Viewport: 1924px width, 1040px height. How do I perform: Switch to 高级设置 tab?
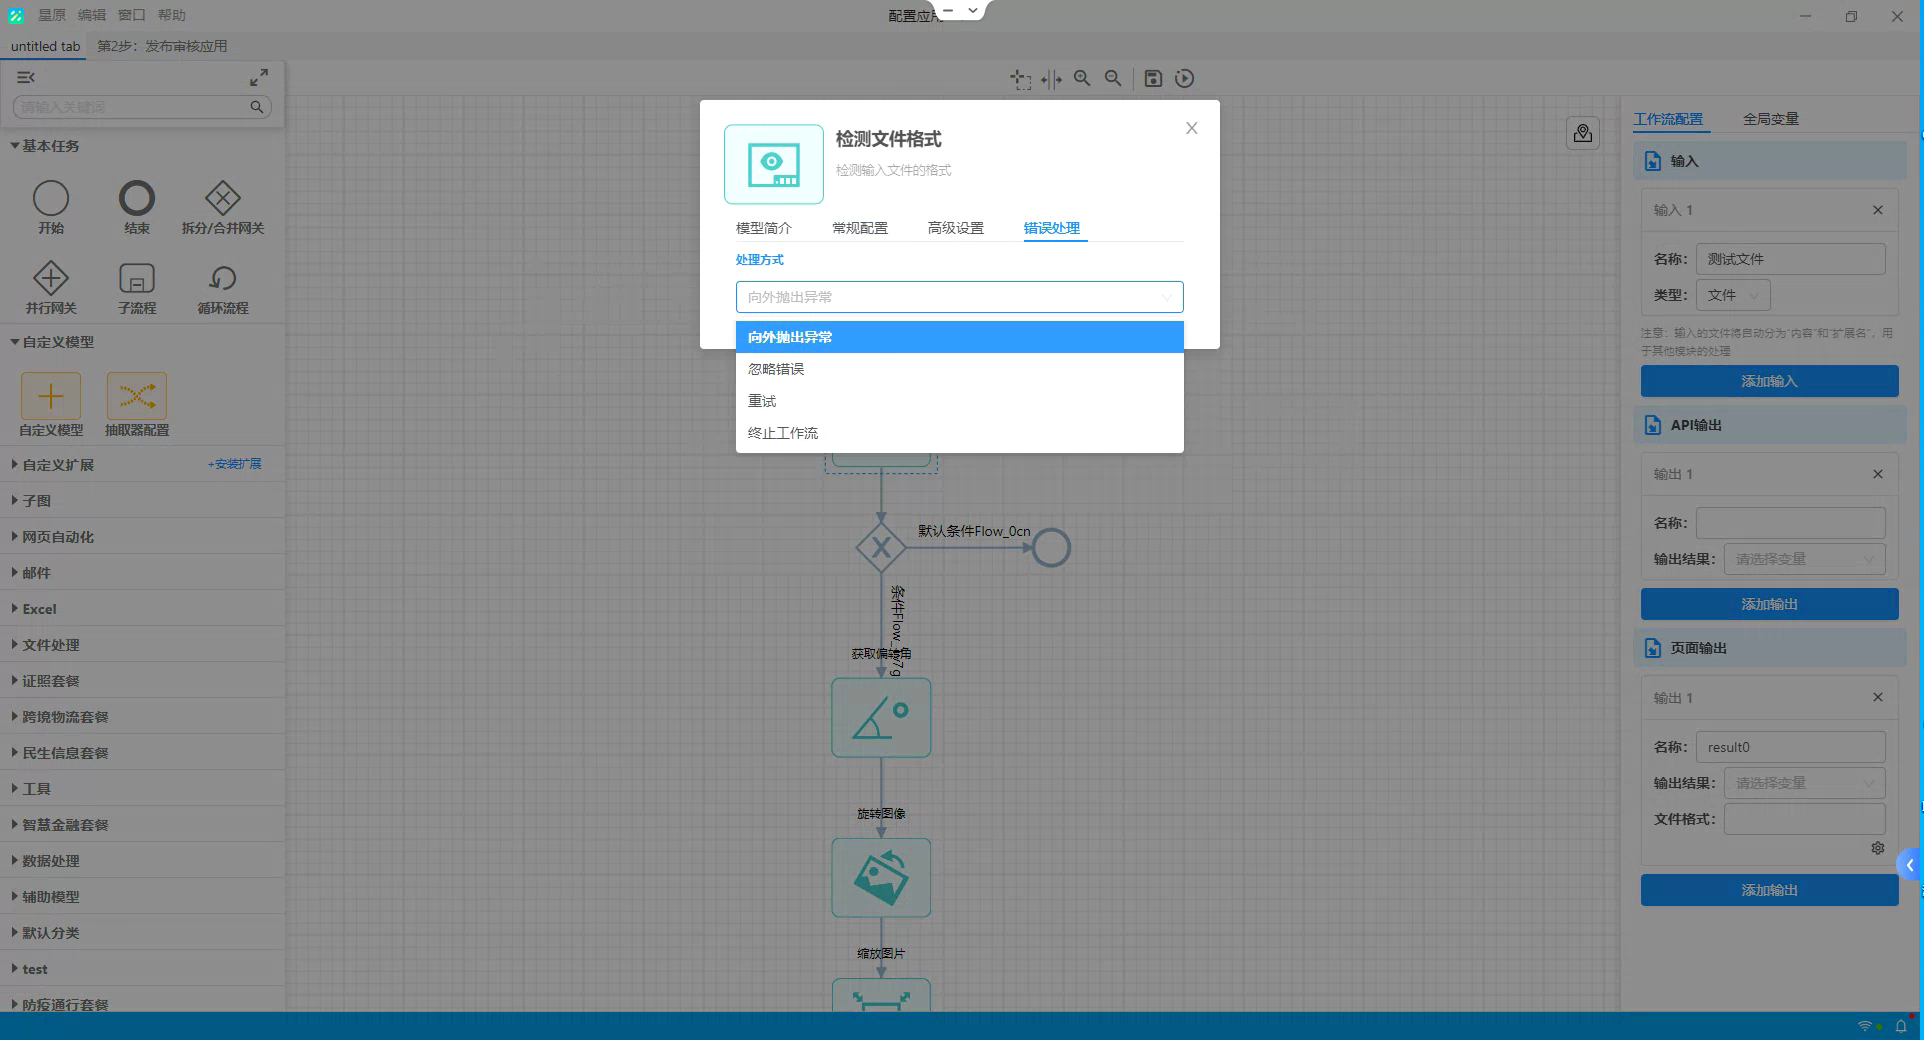[956, 228]
